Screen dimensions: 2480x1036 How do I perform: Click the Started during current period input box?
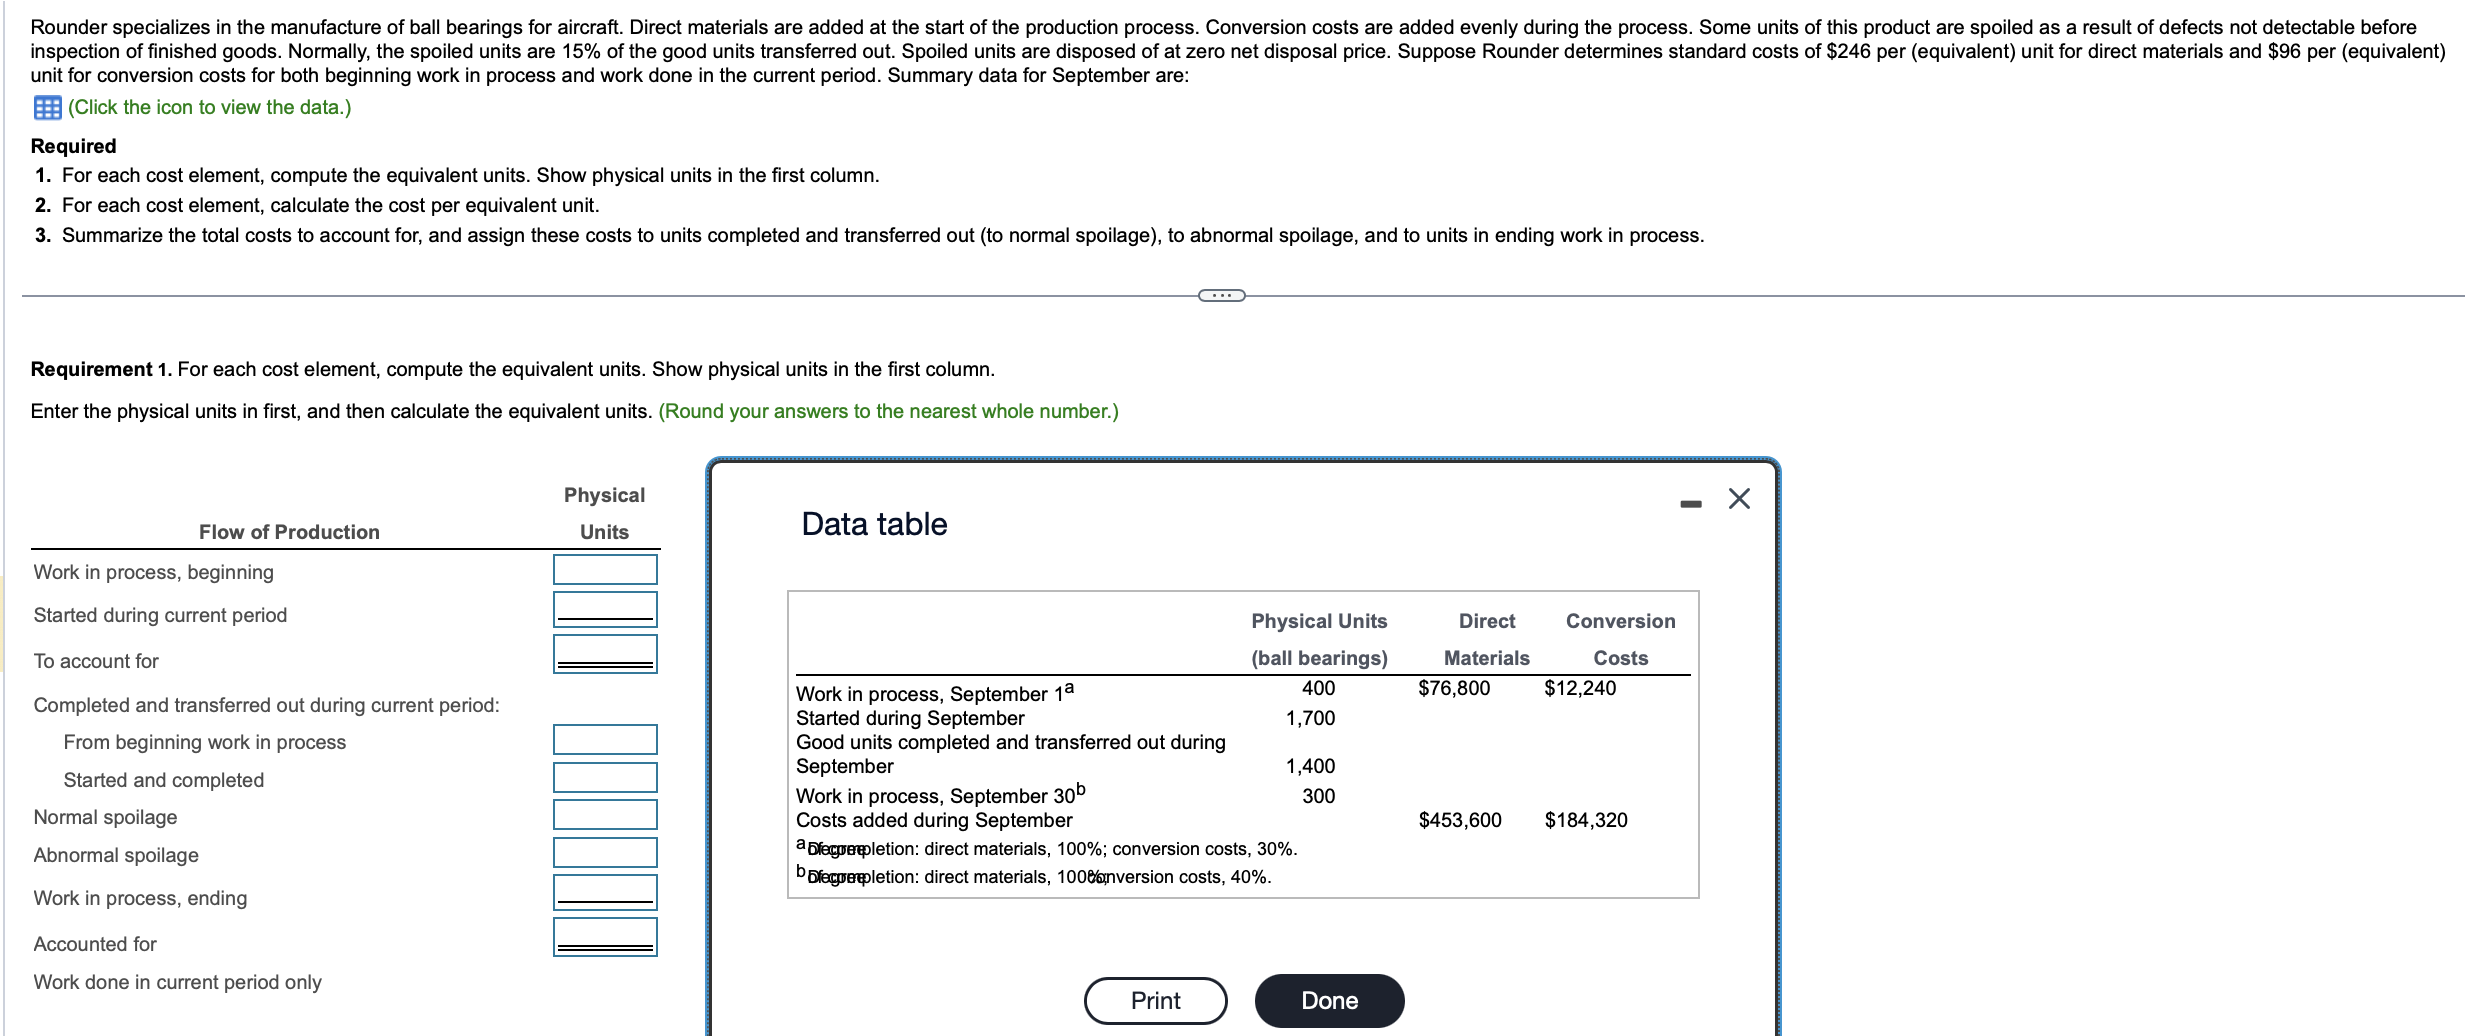[x=604, y=608]
